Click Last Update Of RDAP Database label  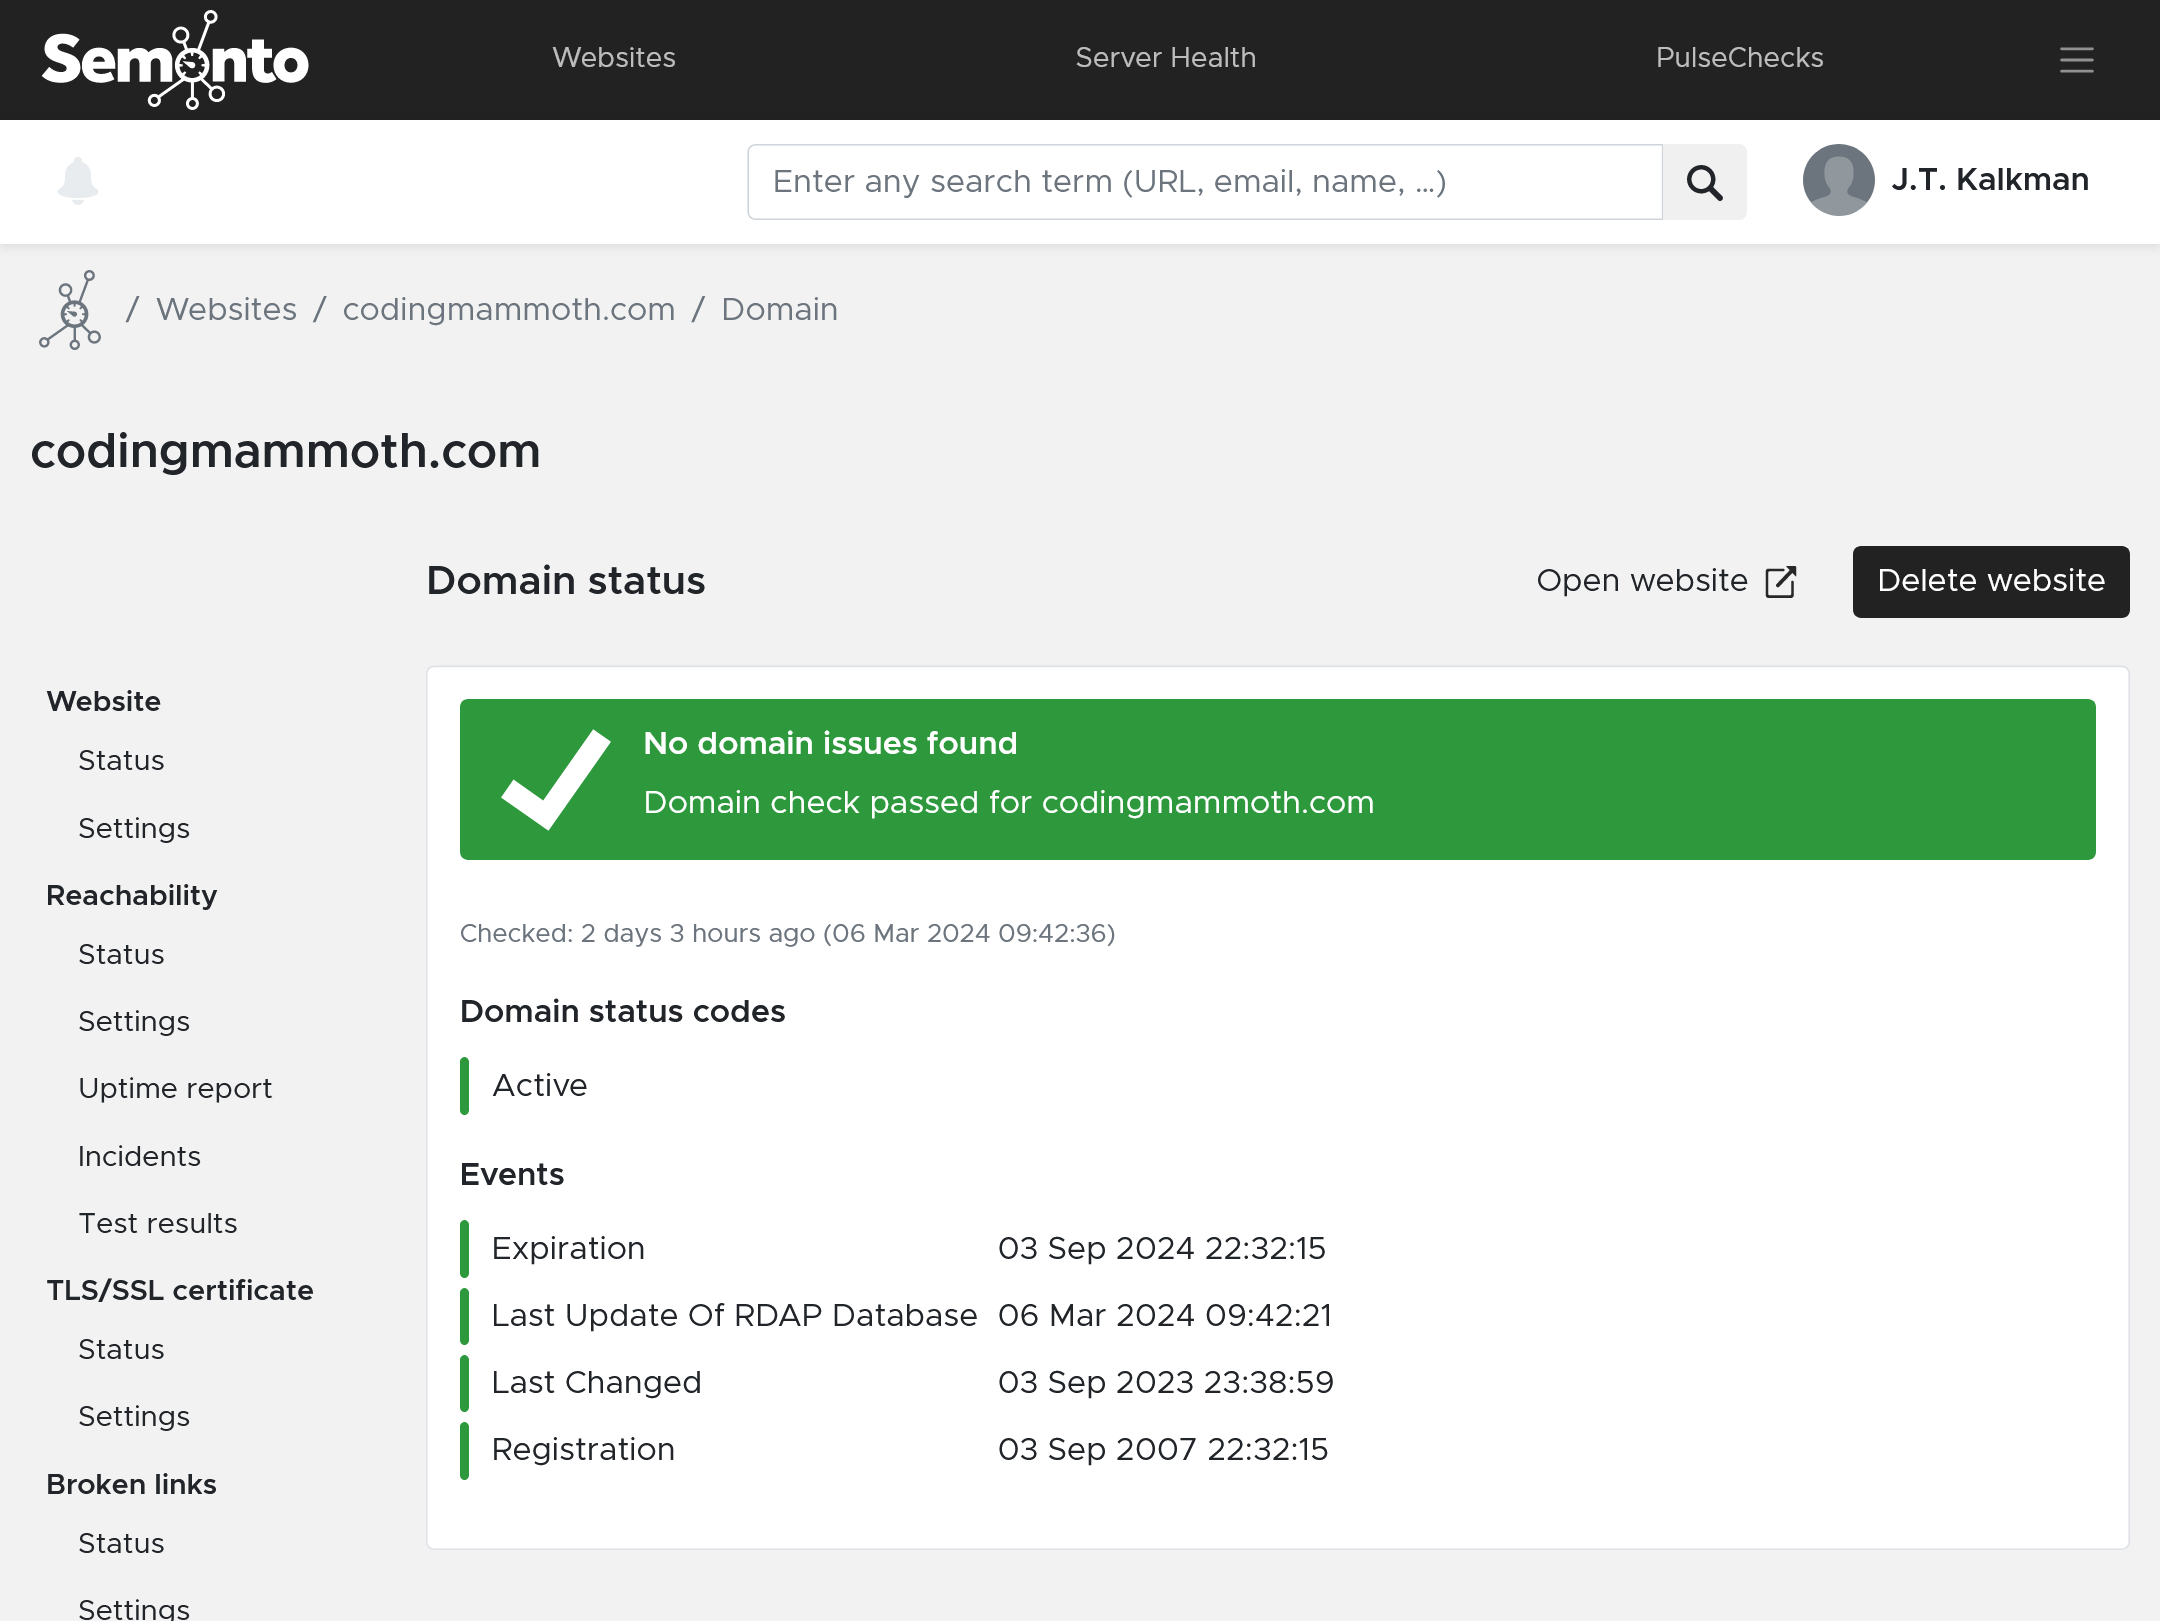point(734,1316)
